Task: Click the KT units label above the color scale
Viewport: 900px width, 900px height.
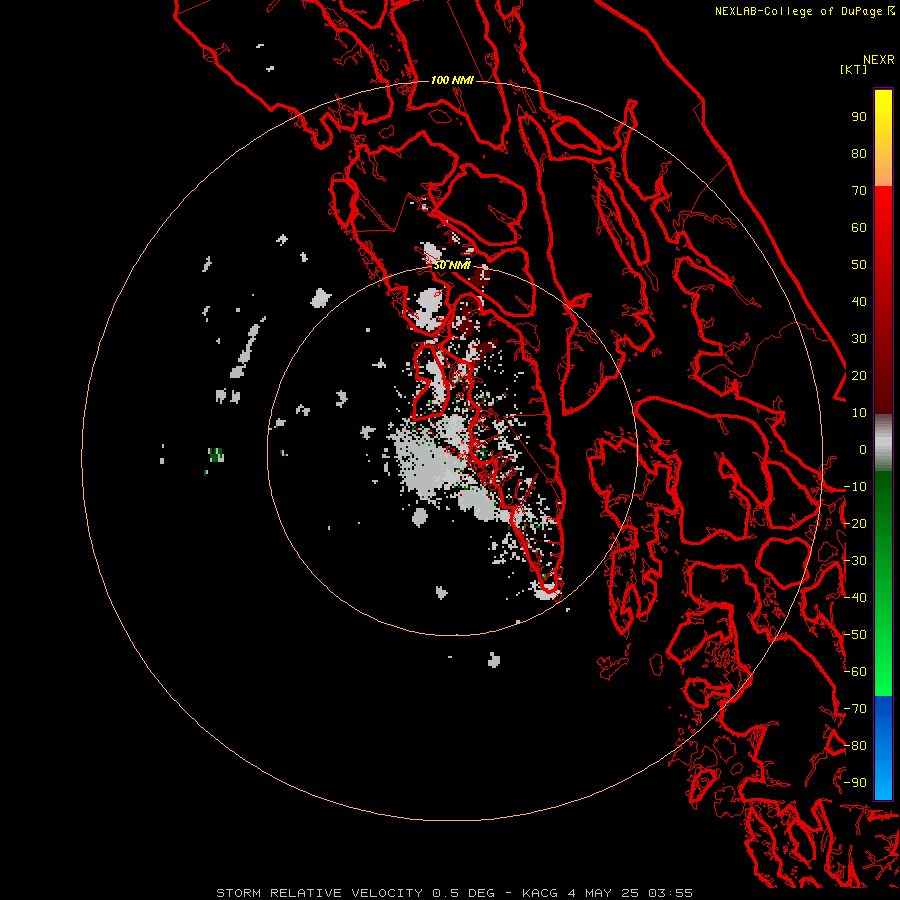Action: coord(853,69)
